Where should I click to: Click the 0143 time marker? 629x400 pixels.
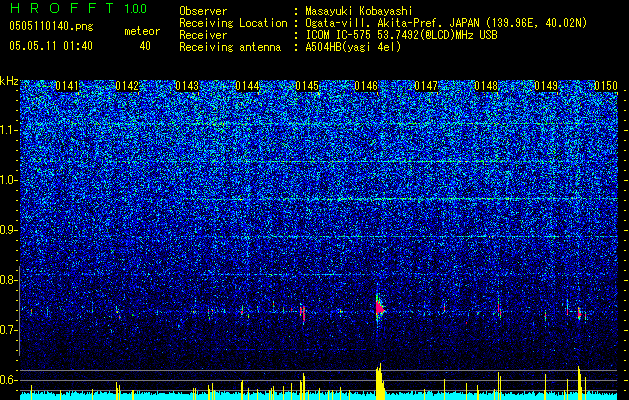pyautogui.click(x=187, y=86)
